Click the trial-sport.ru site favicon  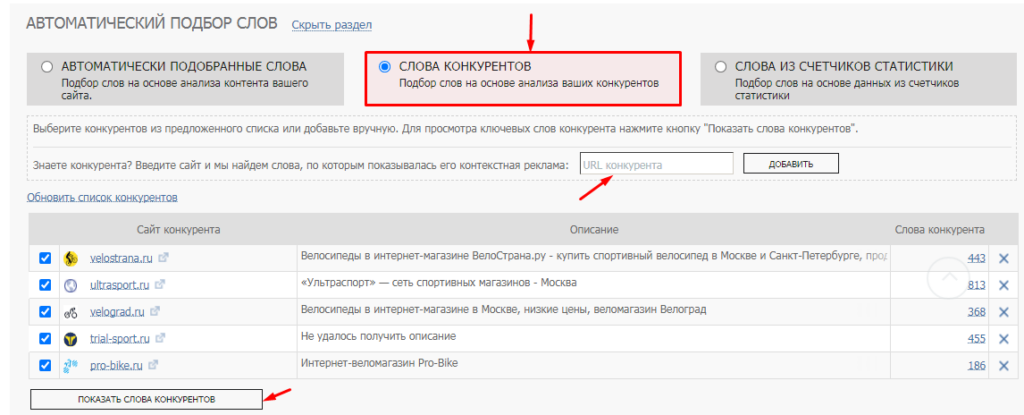(x=71, y=339)
